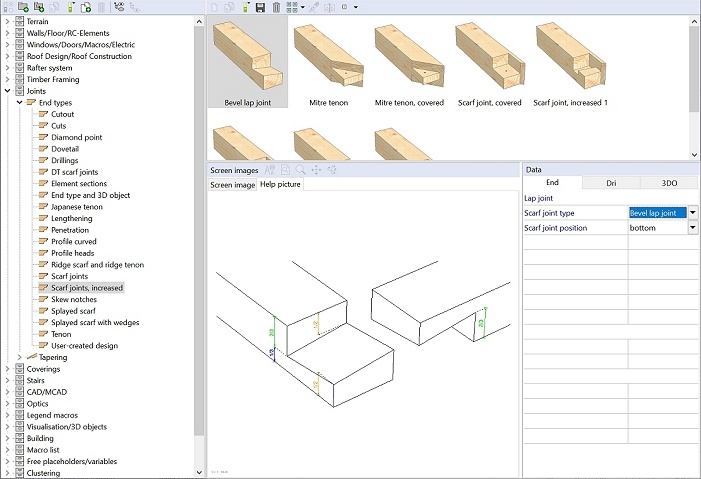This screenshot has width=701, height=479.
Task: Click the hierarchy visibility eye icon in tree toolbar
Action: [x=119, y=7]
